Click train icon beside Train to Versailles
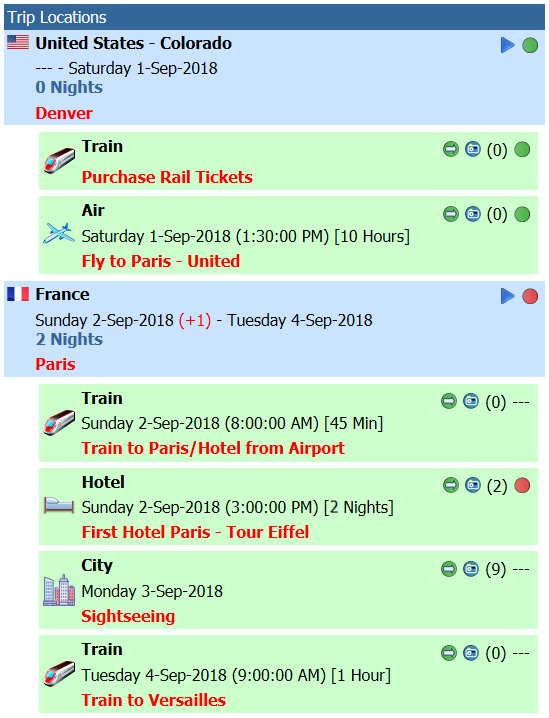The width and height of the screenshot is (549, 718). (x=59, y=674)
